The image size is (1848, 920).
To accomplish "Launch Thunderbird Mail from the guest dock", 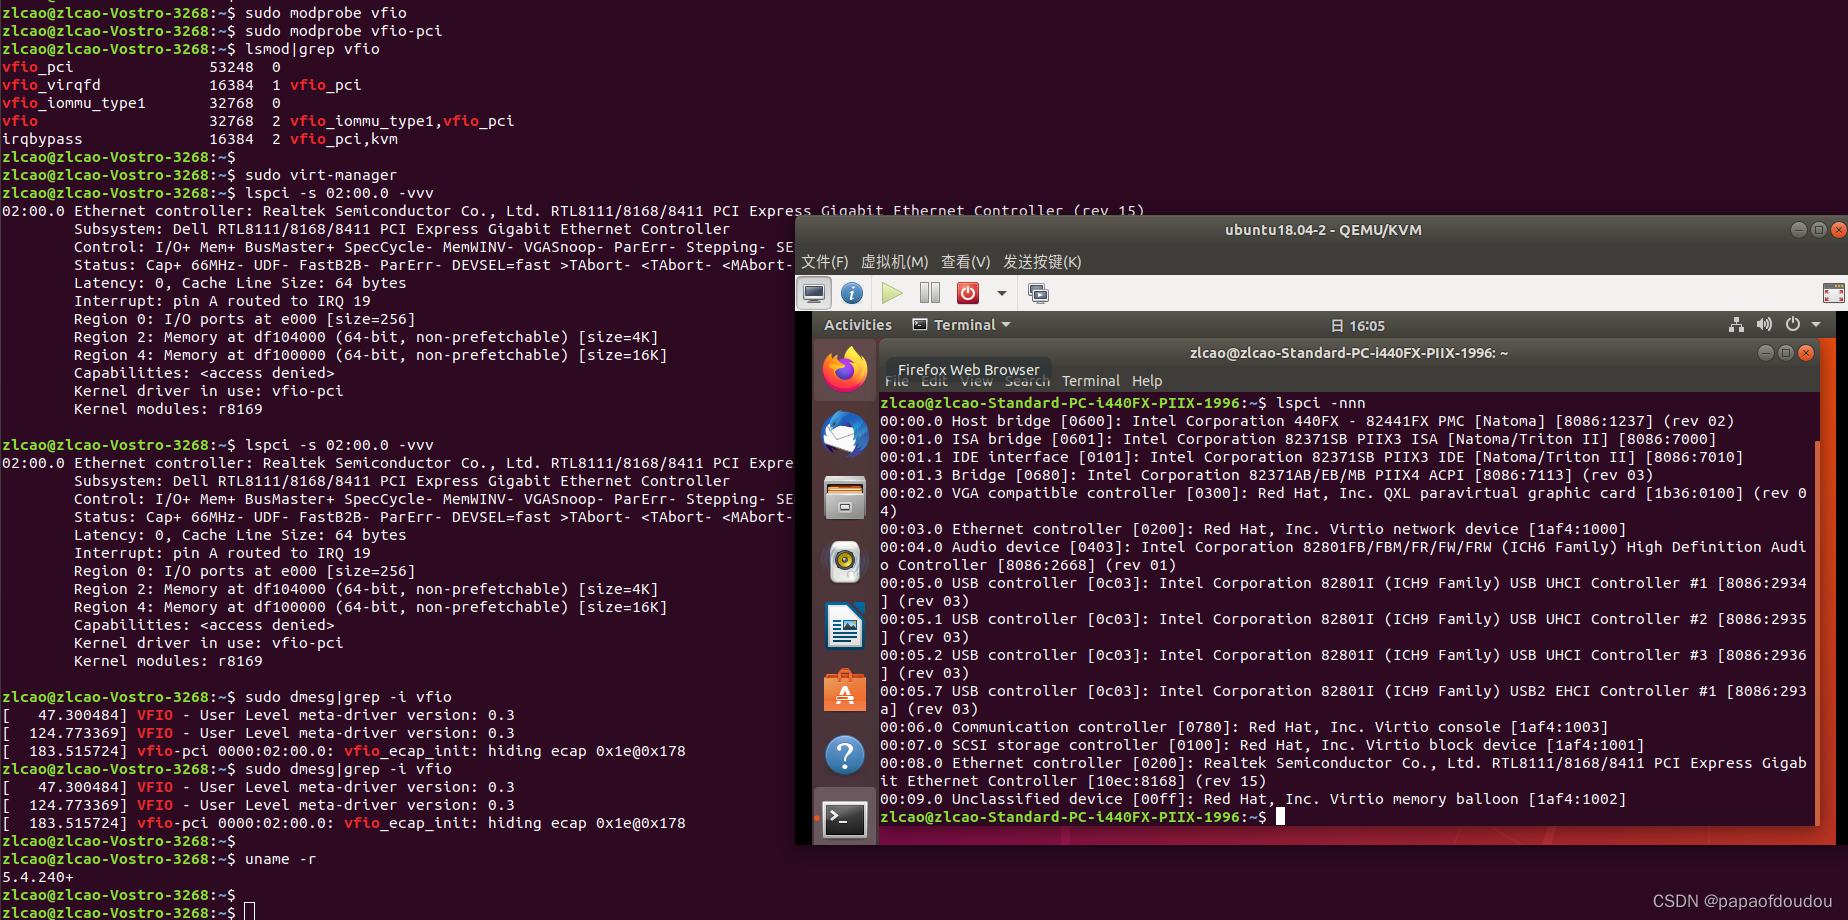I will (845, 434).
